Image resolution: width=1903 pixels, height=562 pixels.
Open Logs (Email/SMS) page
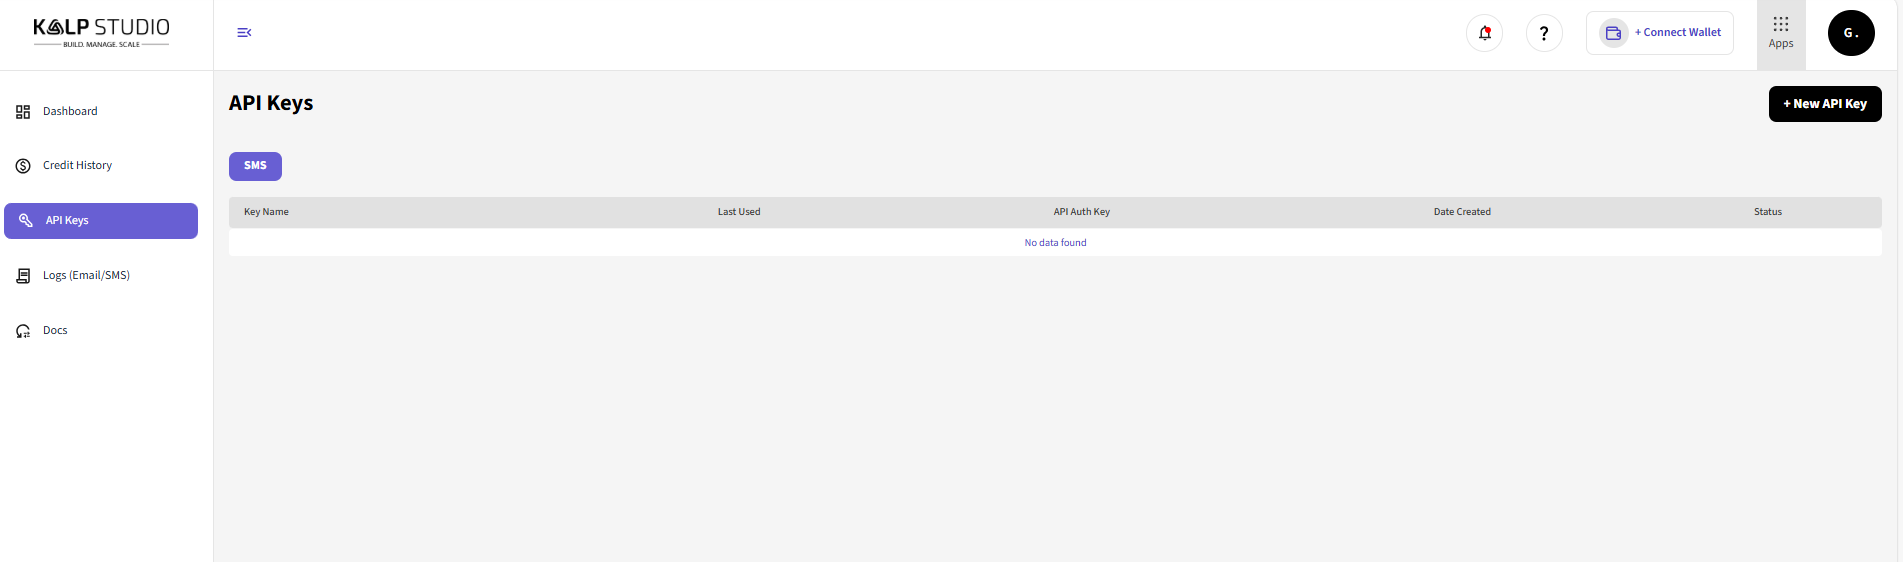(86, 275)
